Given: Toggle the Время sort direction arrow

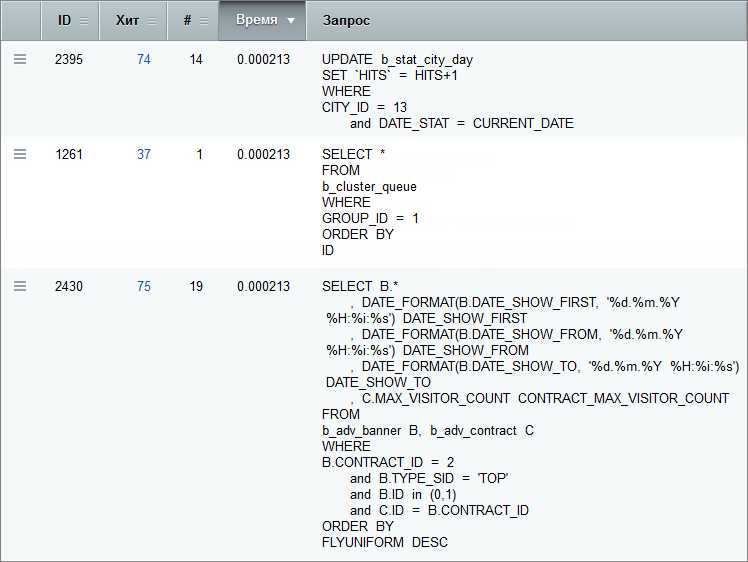Looking at the screenshot, I should point(291,21).
